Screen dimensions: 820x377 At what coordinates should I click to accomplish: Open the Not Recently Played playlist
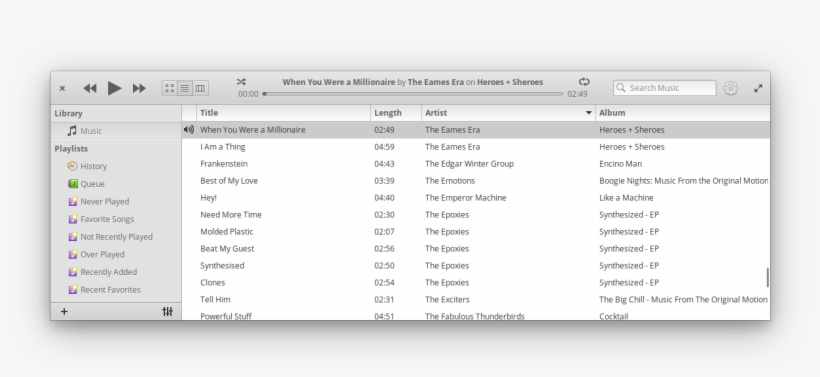tap(116, 237)
